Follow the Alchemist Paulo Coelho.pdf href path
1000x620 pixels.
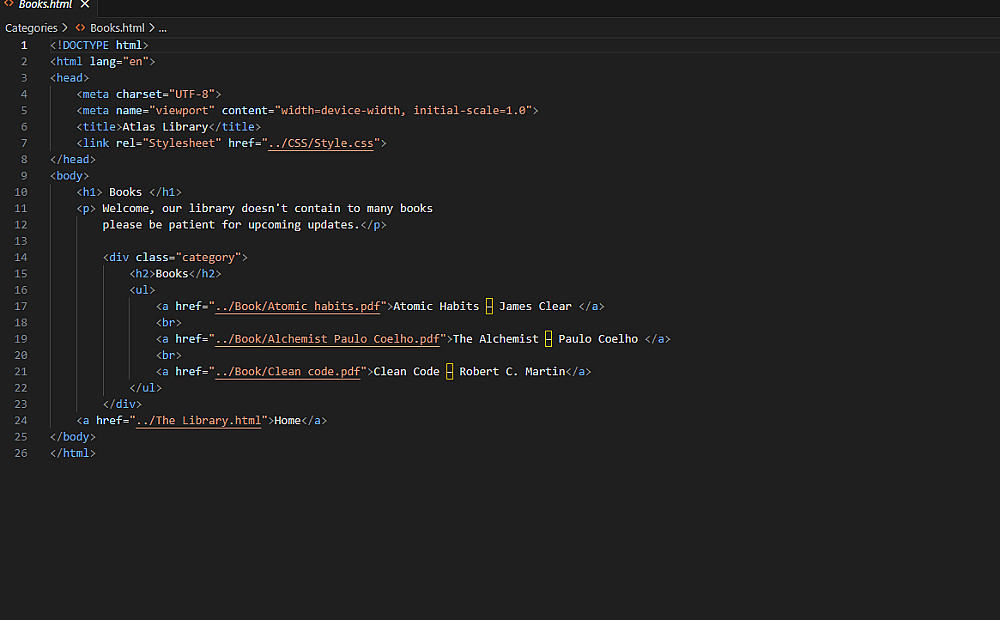tap(327, 339)
